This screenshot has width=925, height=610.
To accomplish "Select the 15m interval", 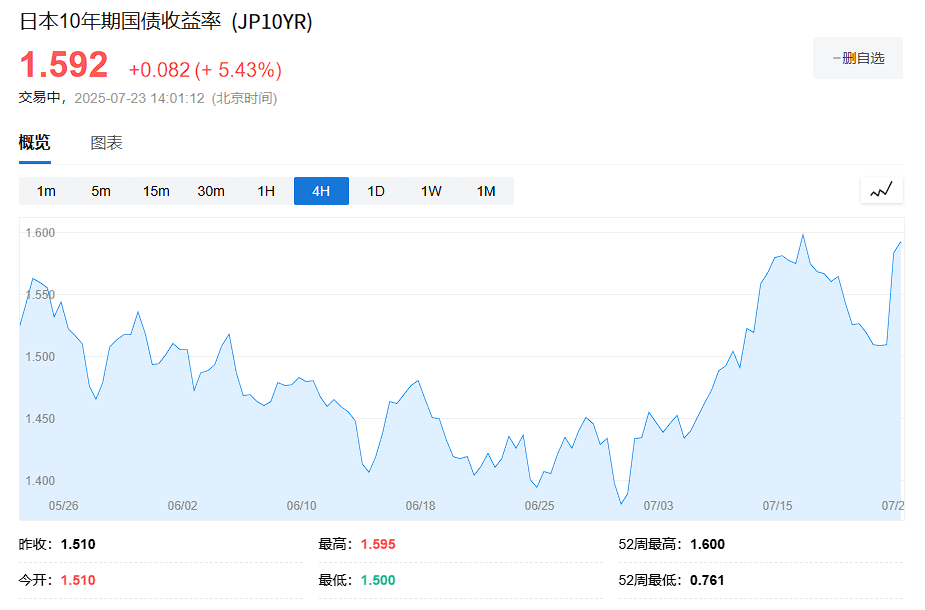I will point(156,191).
